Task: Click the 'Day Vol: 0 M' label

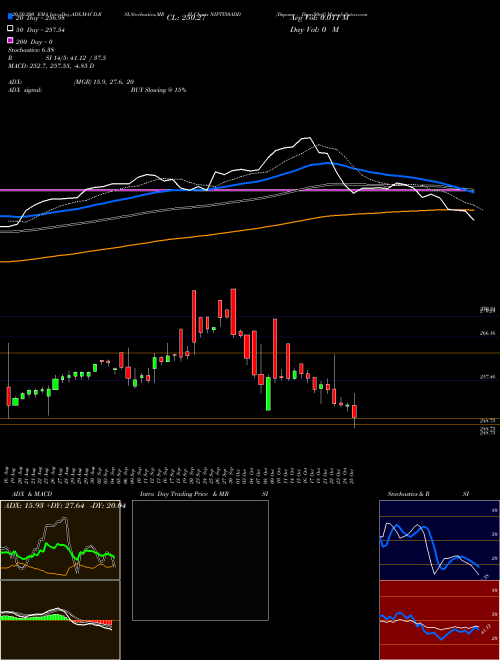Action: 314,30
